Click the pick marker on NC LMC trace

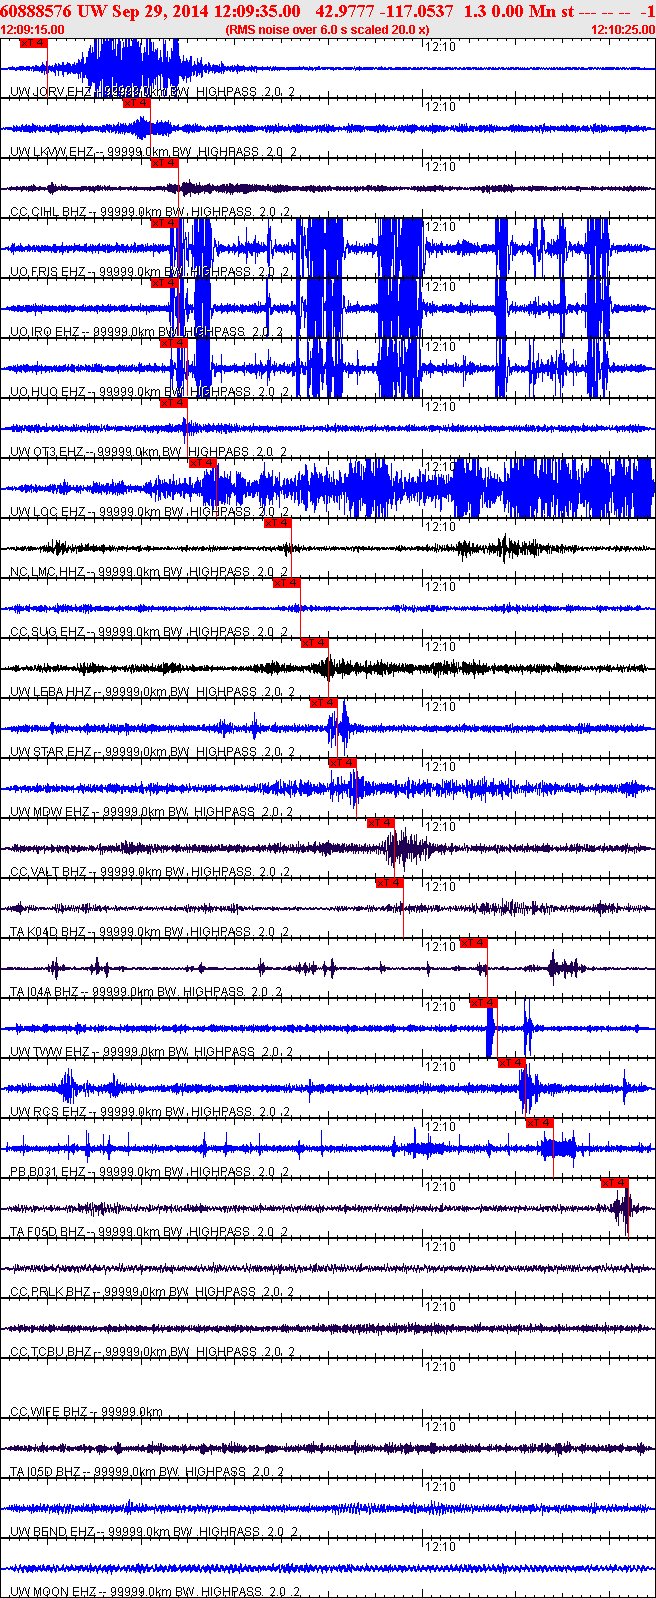277,523
